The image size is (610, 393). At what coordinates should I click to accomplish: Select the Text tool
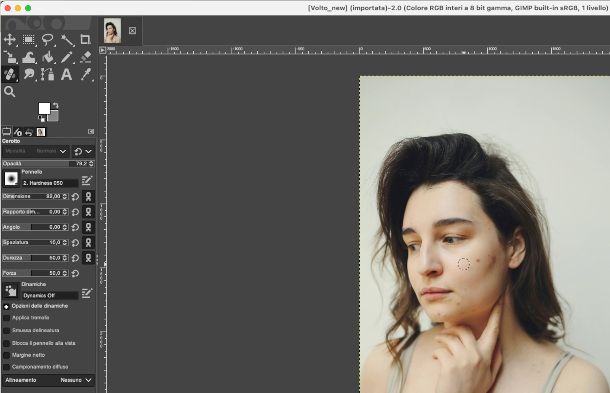[x=67, y=74]
